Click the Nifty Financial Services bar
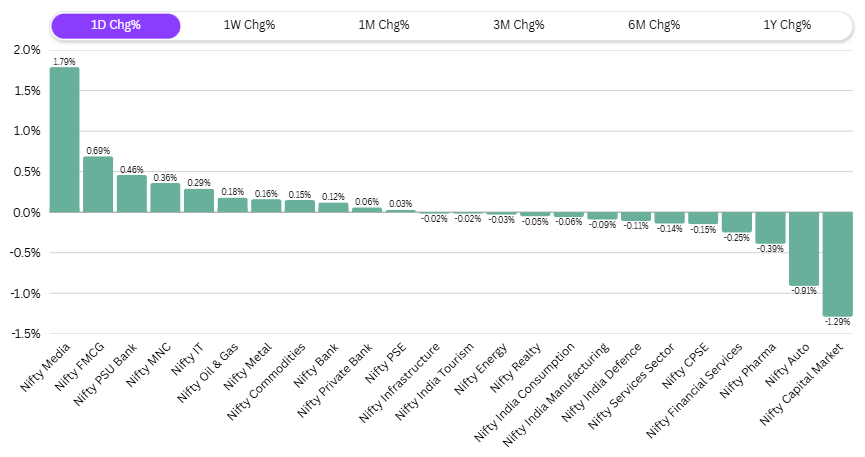 click(x=736, y=222)
